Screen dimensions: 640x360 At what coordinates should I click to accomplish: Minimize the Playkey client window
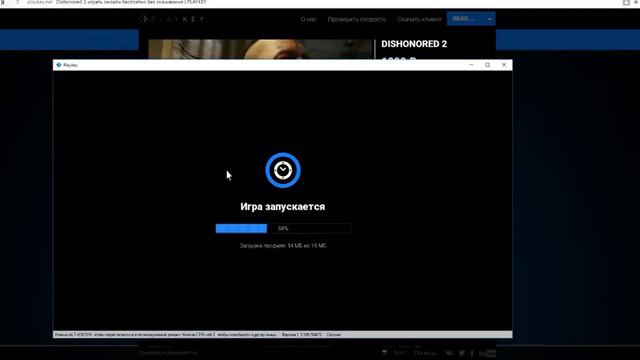[471, 65]
